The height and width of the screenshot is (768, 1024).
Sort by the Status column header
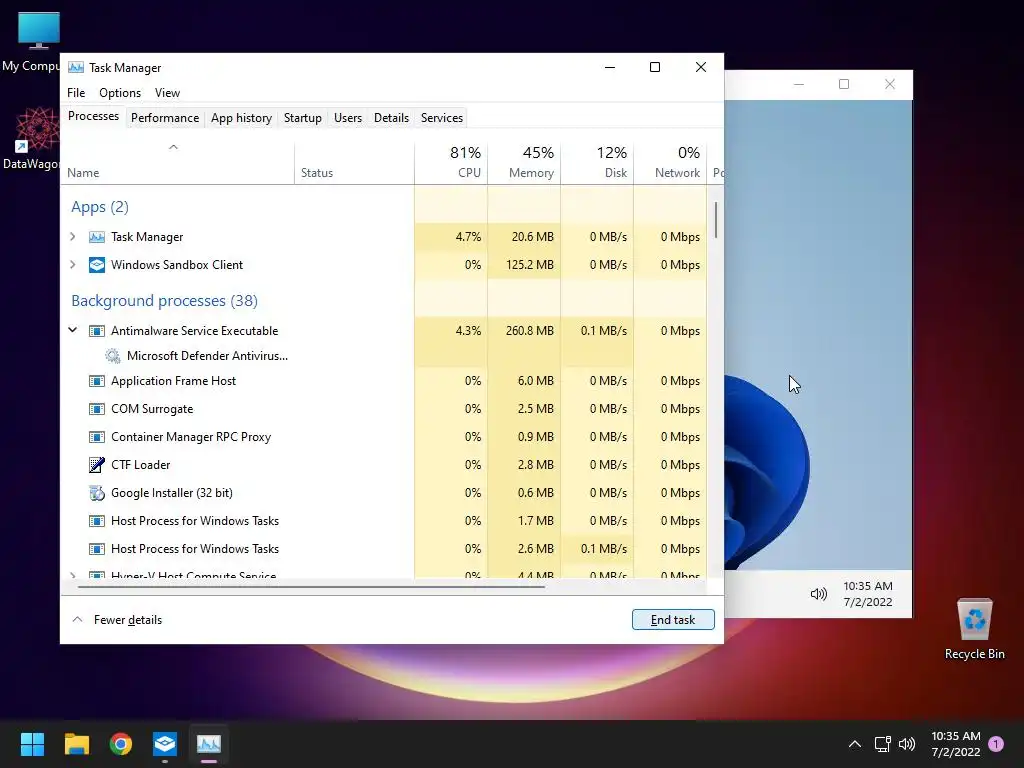(354, 163)
